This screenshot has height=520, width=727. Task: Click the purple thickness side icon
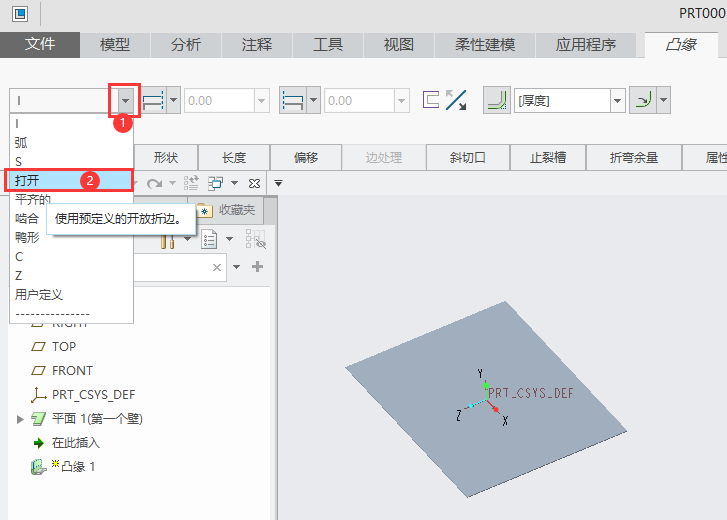coord(431,100)
